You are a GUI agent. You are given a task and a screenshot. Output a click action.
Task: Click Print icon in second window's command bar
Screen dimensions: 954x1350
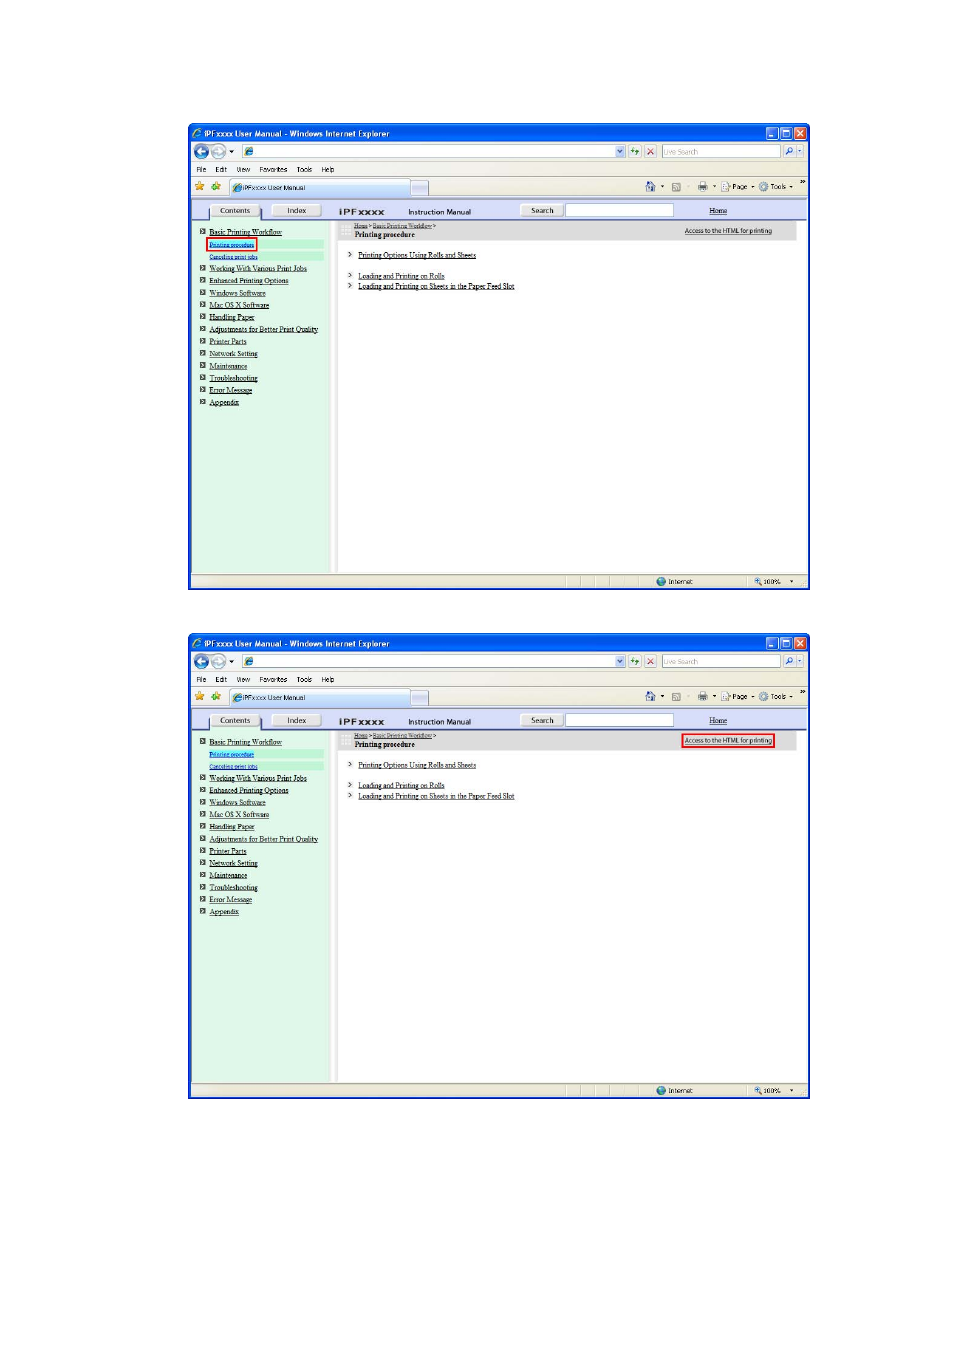point(702,697)
